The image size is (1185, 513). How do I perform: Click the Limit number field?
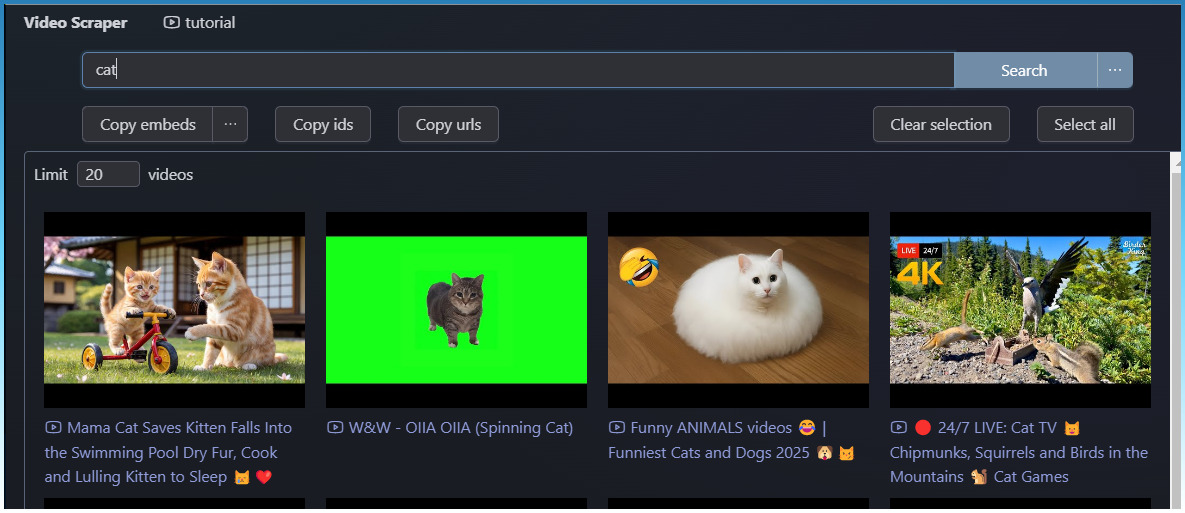[108, 174]
